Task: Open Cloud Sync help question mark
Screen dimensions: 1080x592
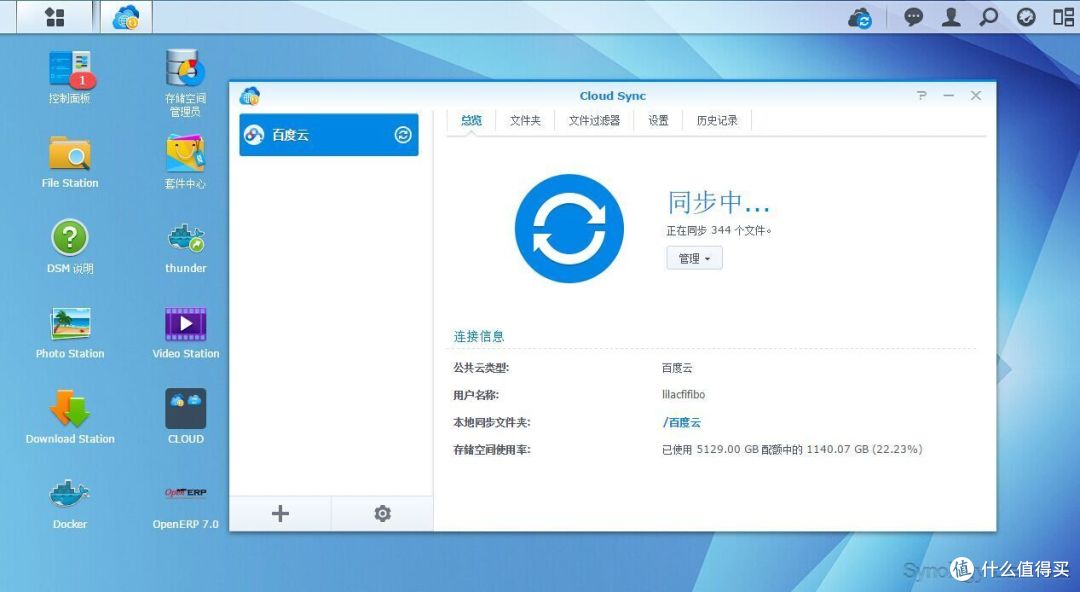Action: pyautogui.click(x=922, y=96)
